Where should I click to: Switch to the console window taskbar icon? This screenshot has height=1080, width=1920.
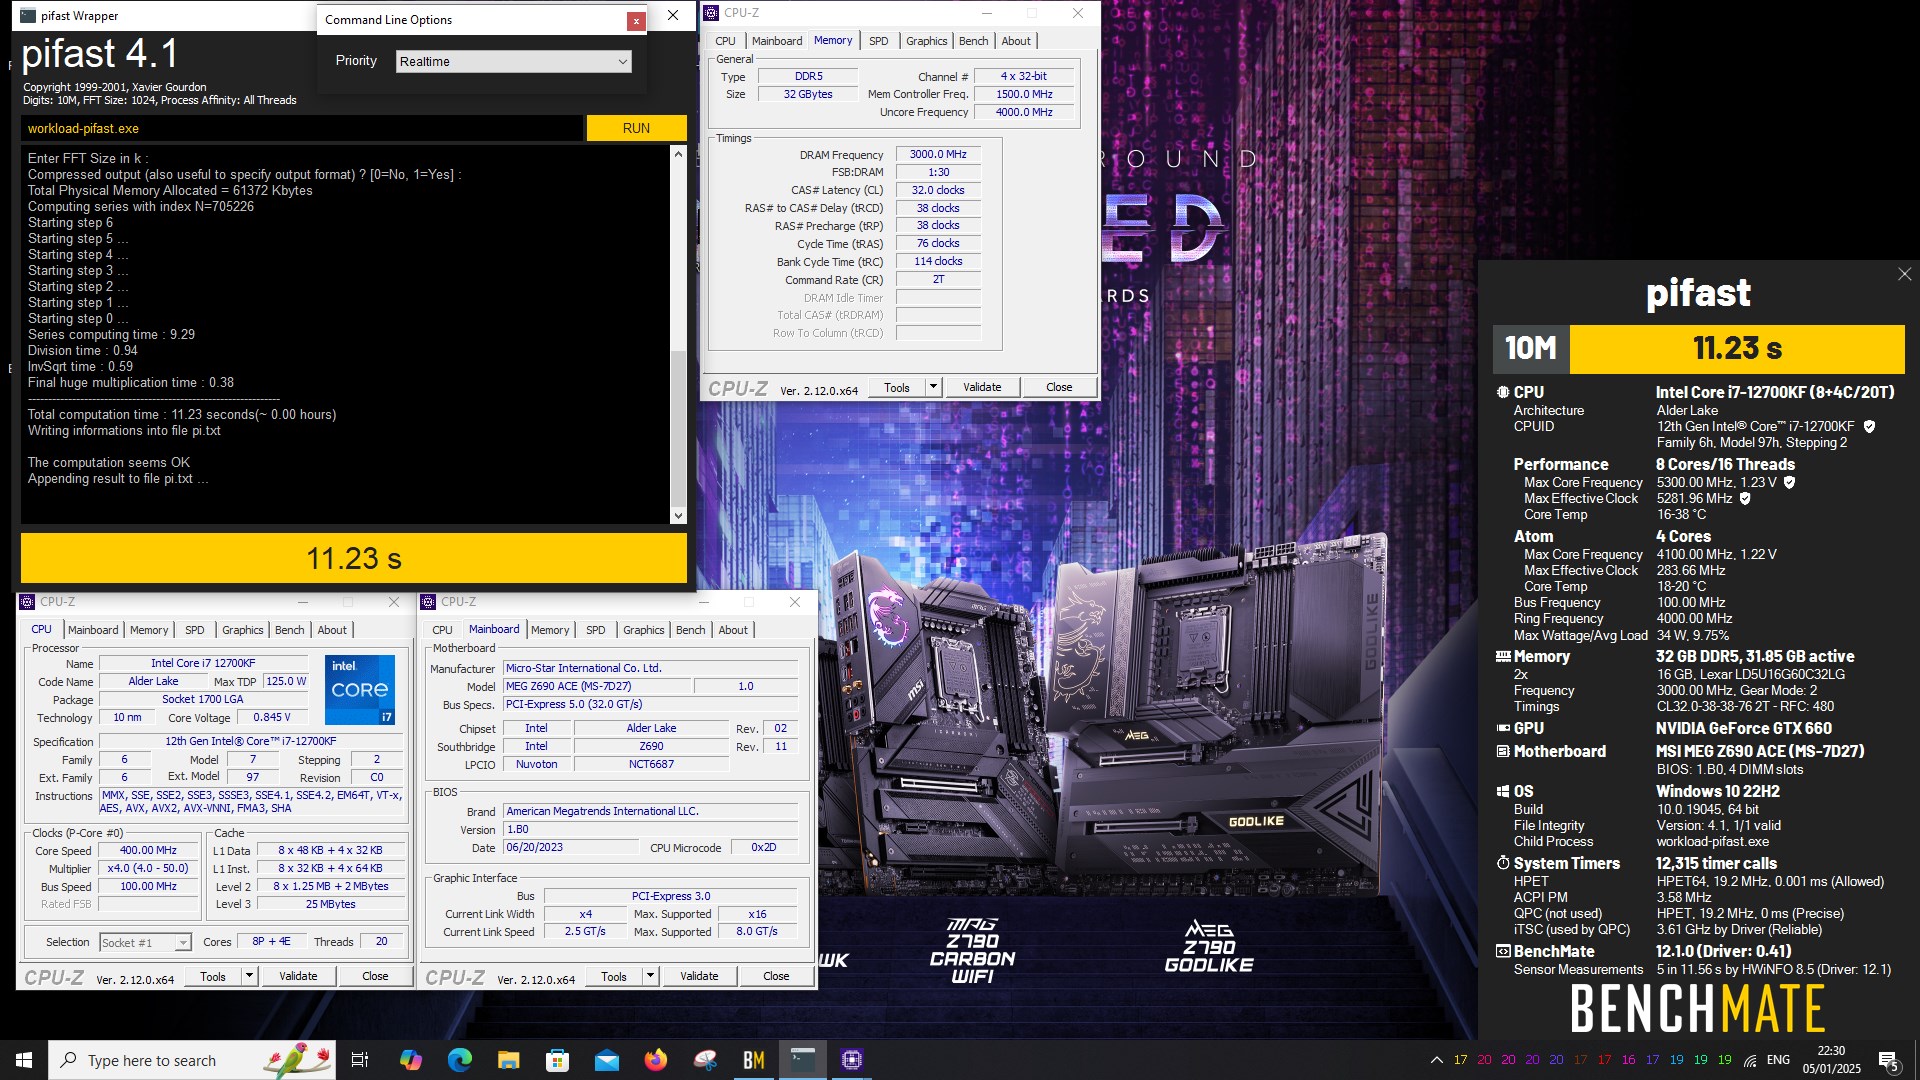point(802,1060)
